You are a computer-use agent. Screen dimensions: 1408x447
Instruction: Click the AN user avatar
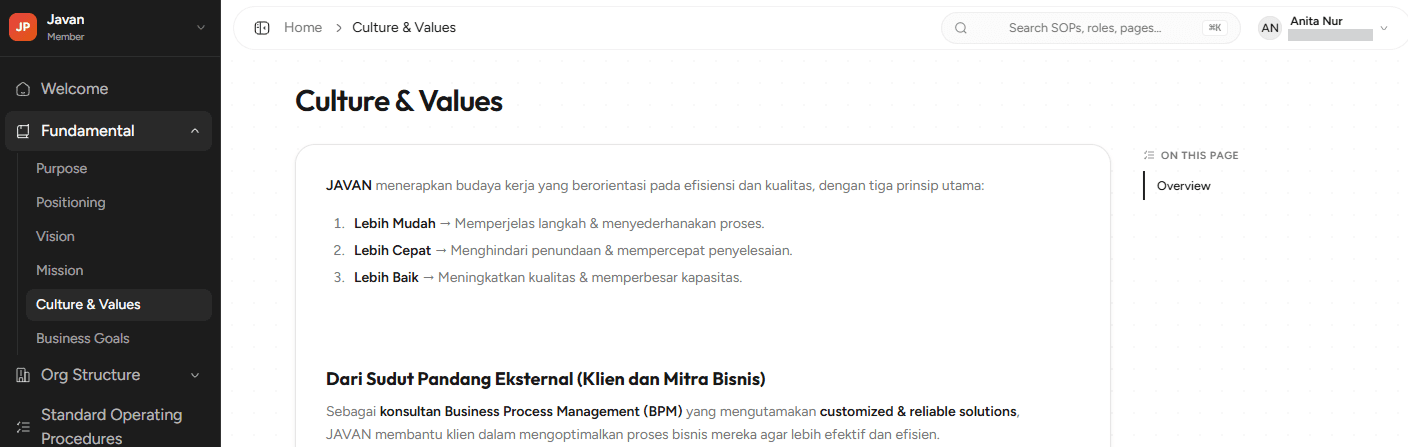(x=1270, y=28)
